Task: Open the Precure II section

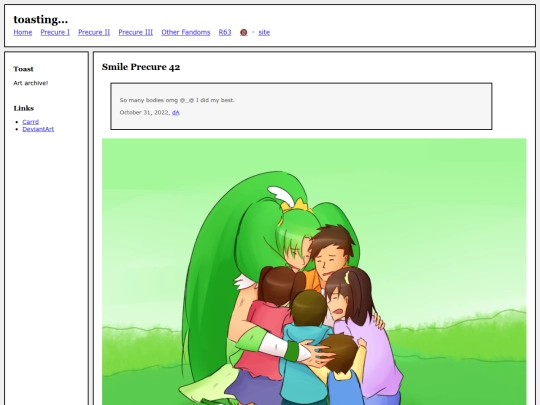Action: point(94,32)
